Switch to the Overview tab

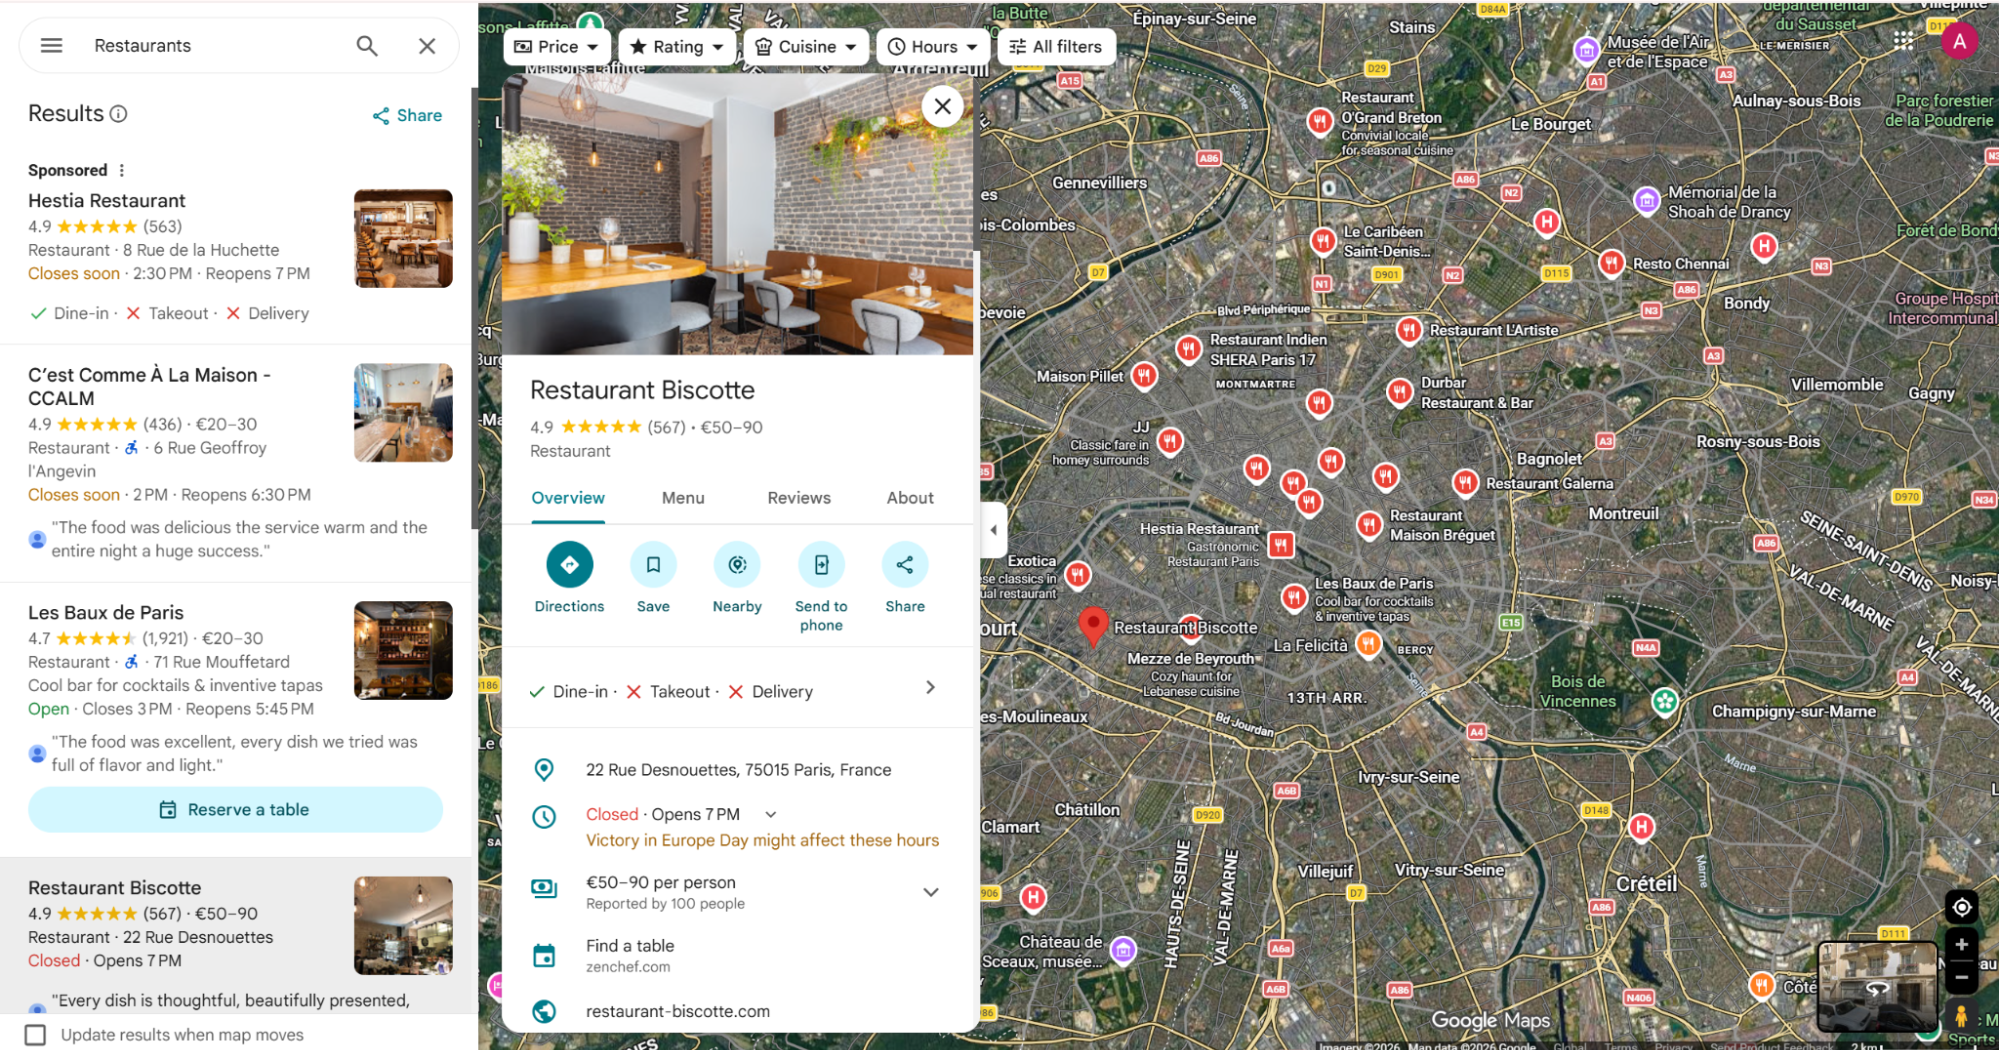tap(568, 498)
